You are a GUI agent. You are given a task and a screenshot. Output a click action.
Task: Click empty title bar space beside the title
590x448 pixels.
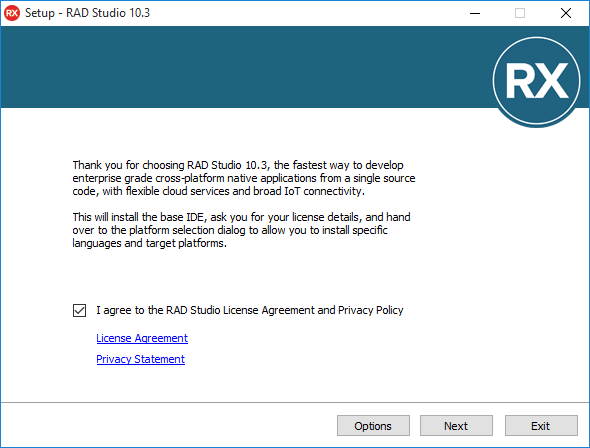301,13
